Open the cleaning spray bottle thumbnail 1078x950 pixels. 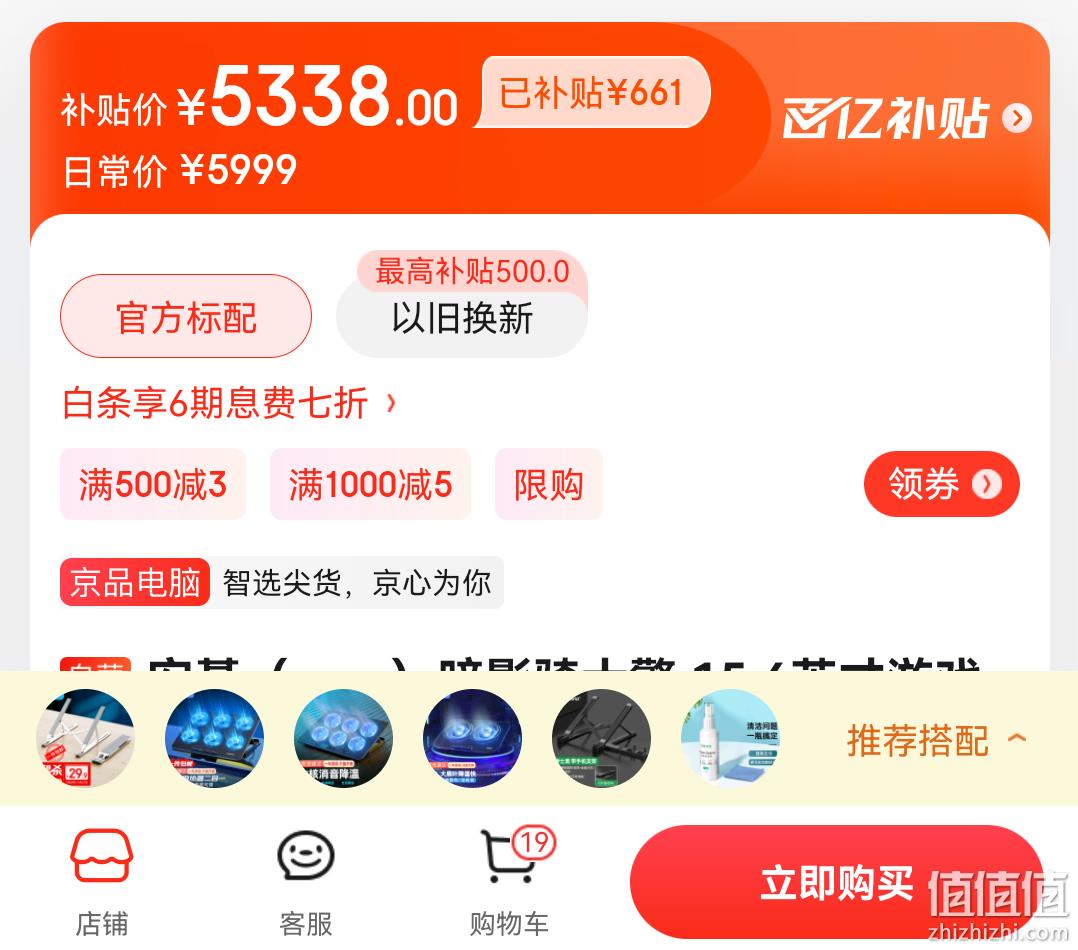[x=730, y=738]
